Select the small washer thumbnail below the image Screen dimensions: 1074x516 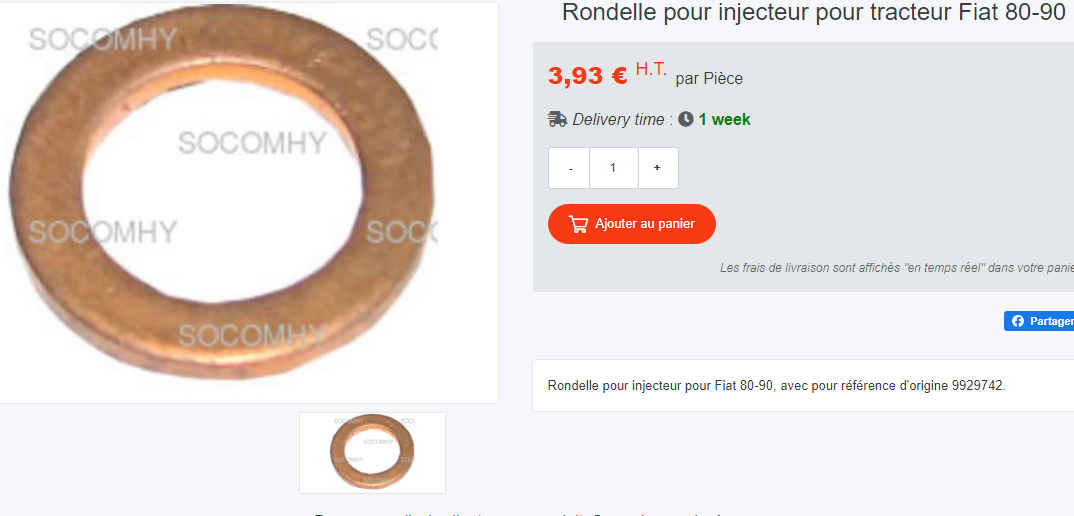[373, 452]
